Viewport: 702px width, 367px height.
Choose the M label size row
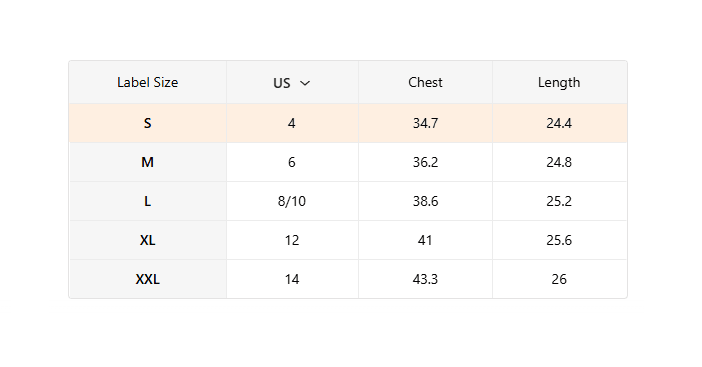(148, 162)
